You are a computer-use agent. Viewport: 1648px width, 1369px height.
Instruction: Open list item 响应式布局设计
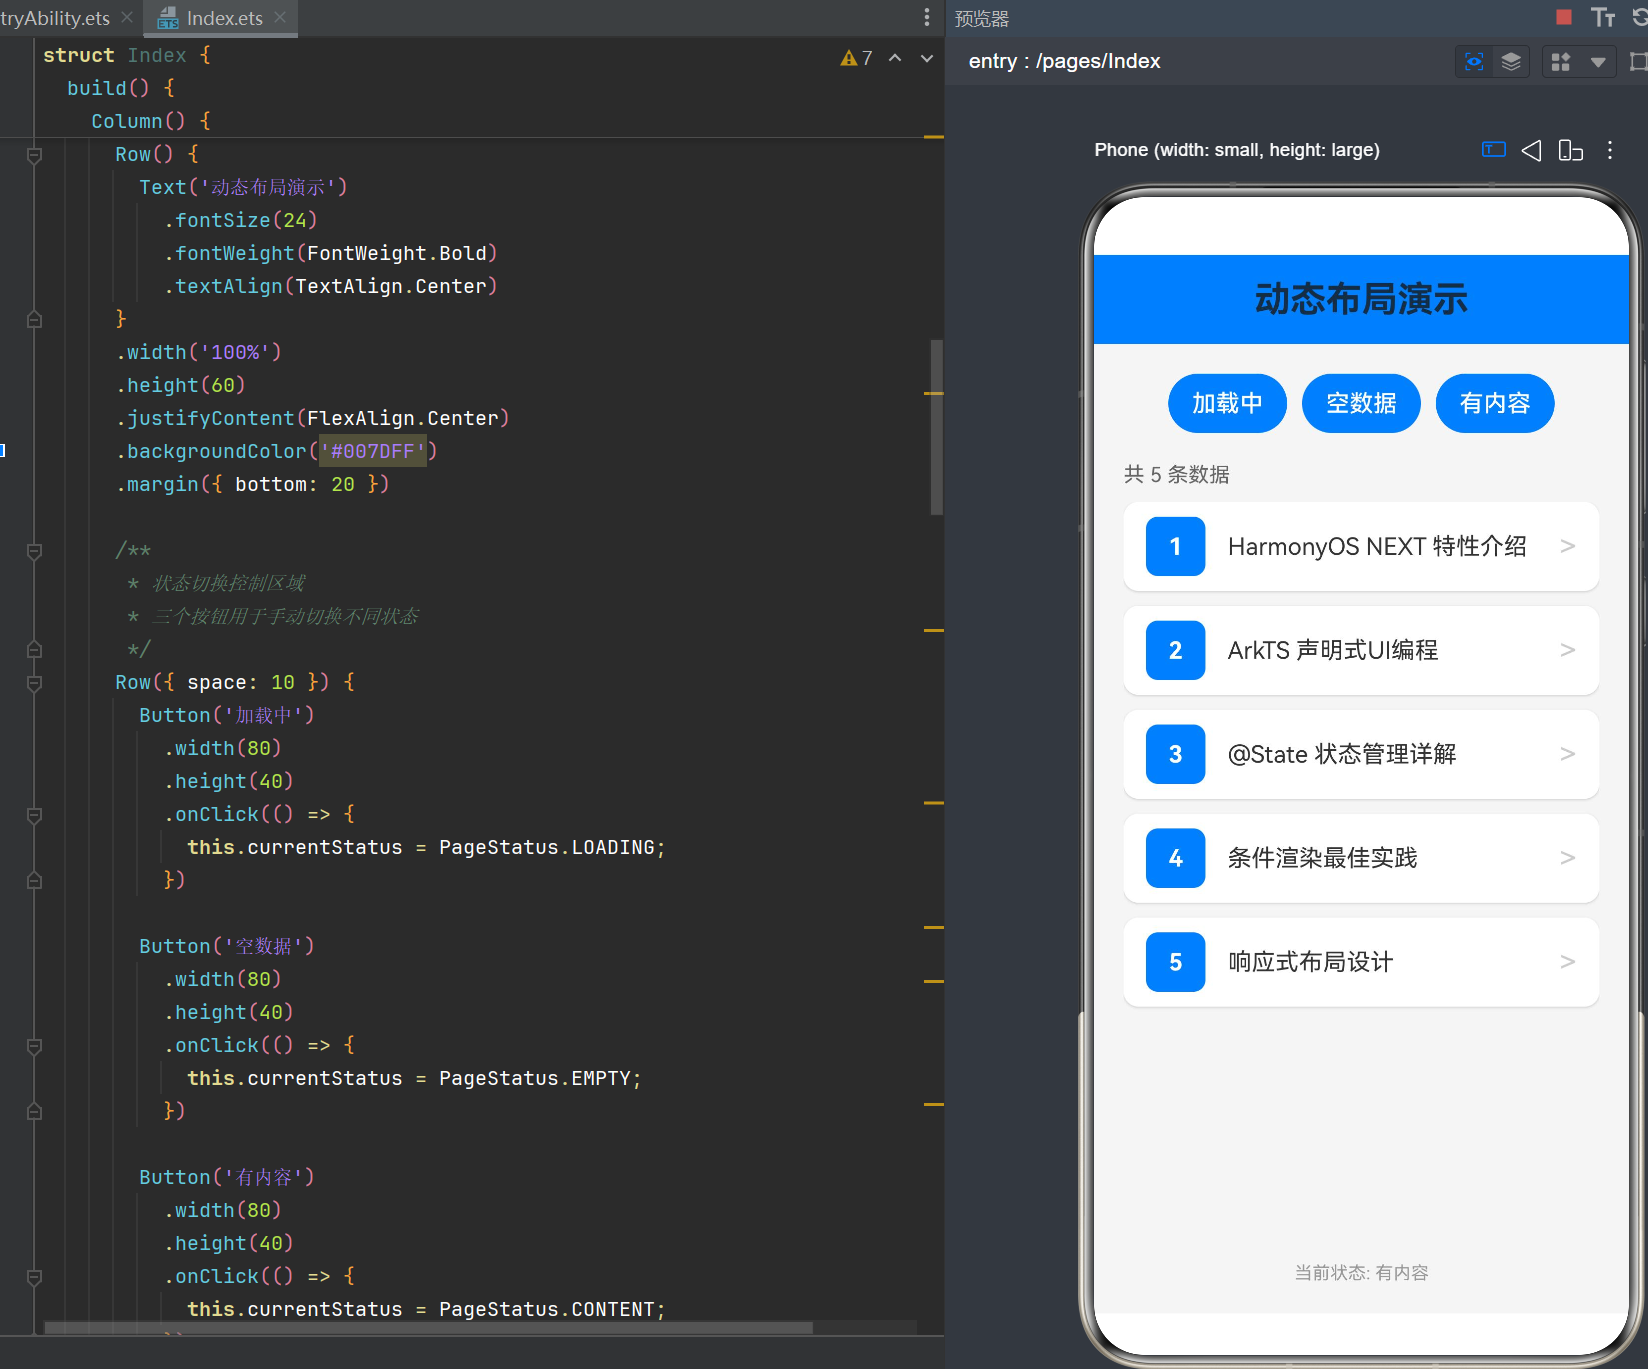click(x=1361, y=962)
